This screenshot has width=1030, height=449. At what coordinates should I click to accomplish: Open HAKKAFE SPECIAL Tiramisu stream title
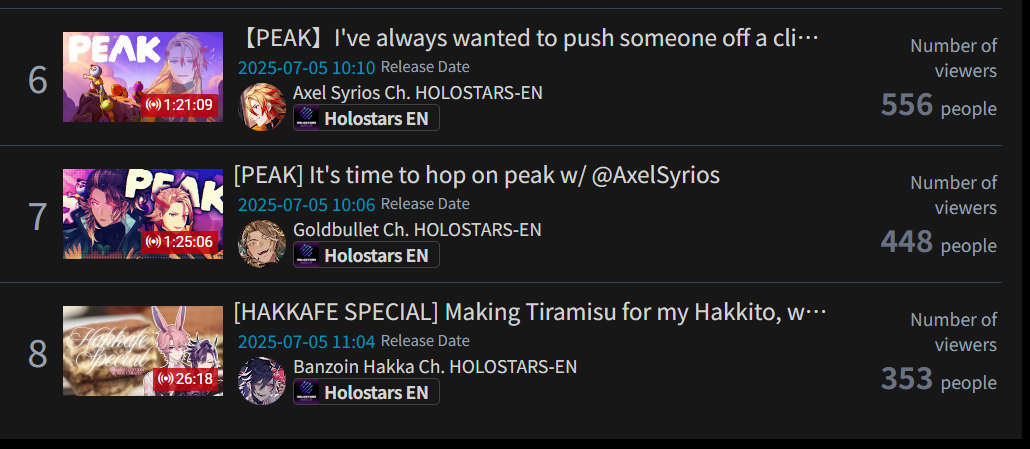tap(530, 313)
